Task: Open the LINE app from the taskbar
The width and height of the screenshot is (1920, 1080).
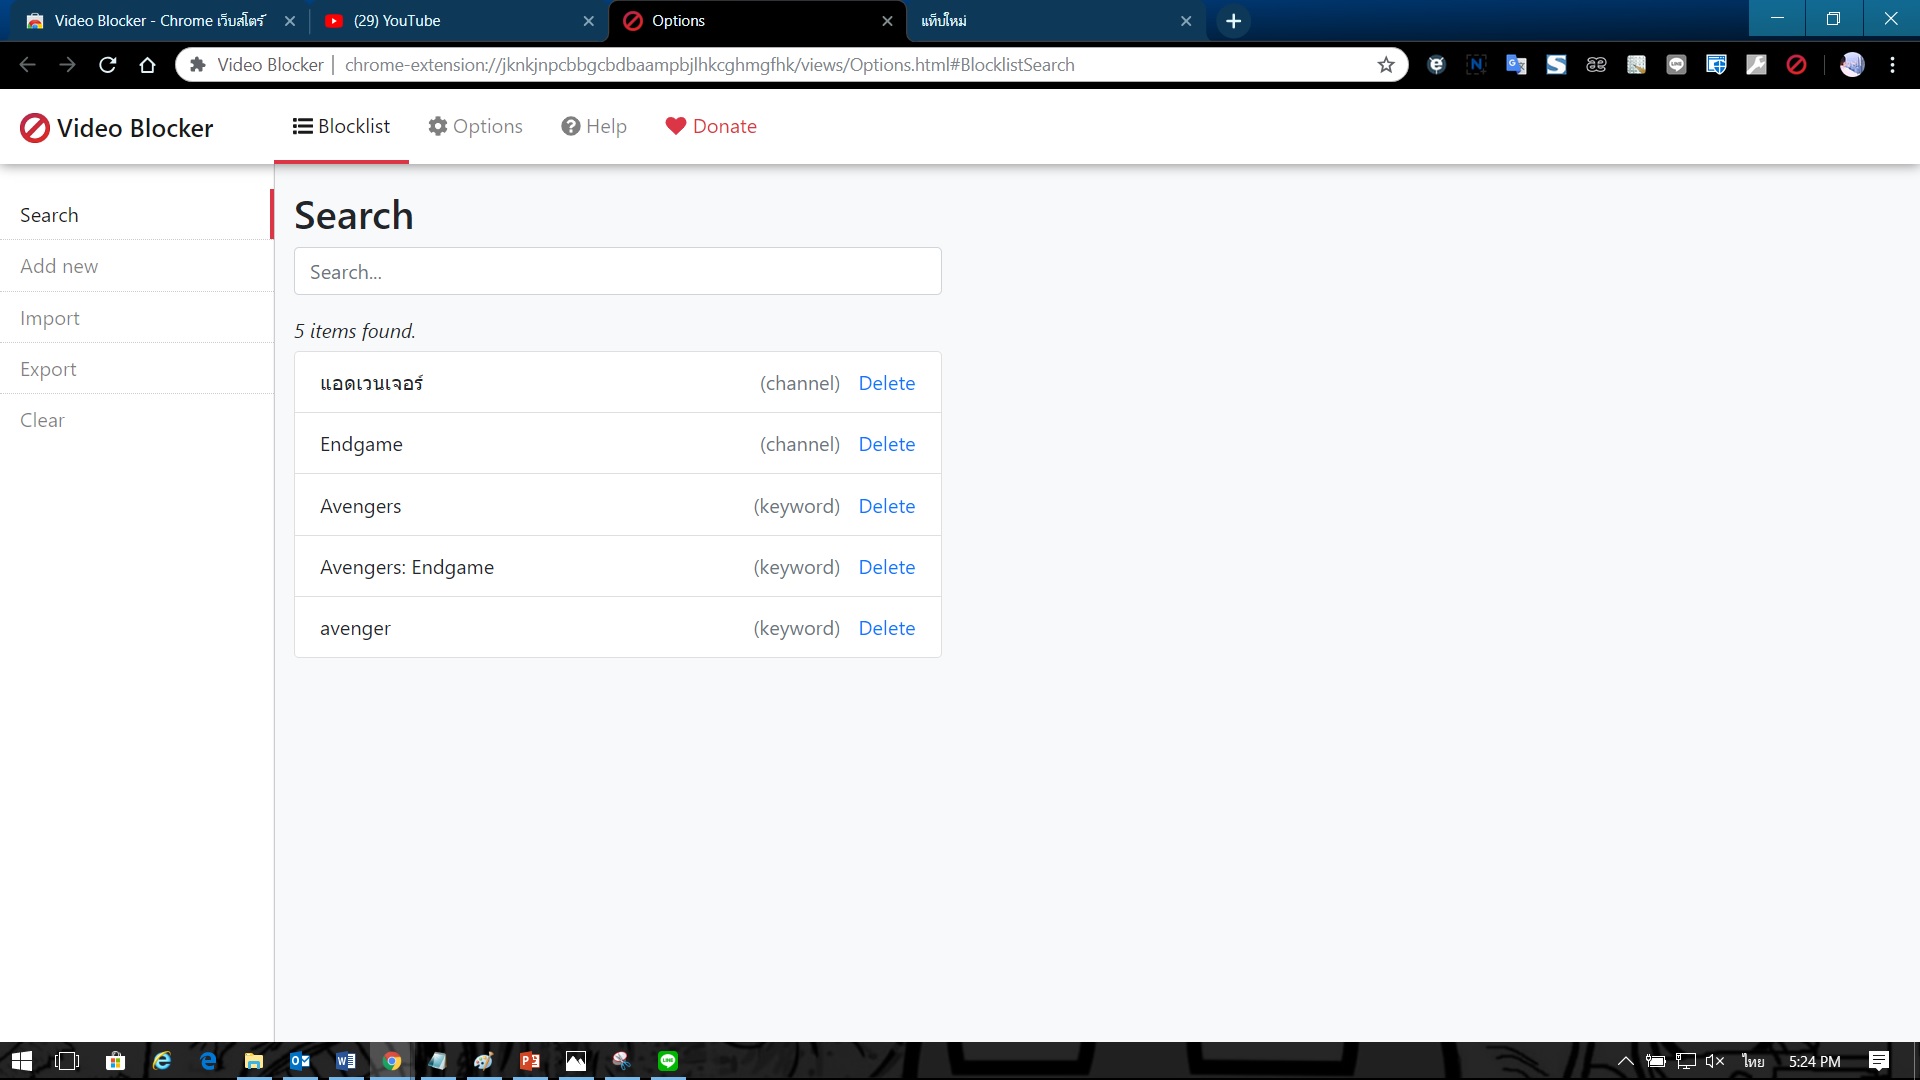Action: tap(668, 1061)
